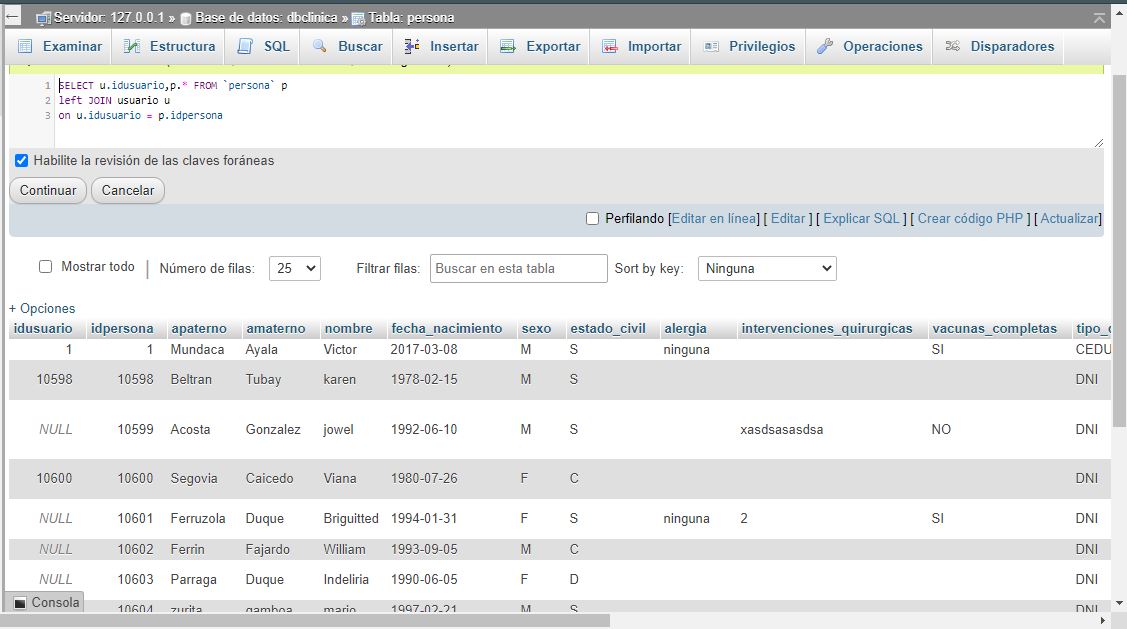Enable the Perfilando checkbox

point(592,218)
